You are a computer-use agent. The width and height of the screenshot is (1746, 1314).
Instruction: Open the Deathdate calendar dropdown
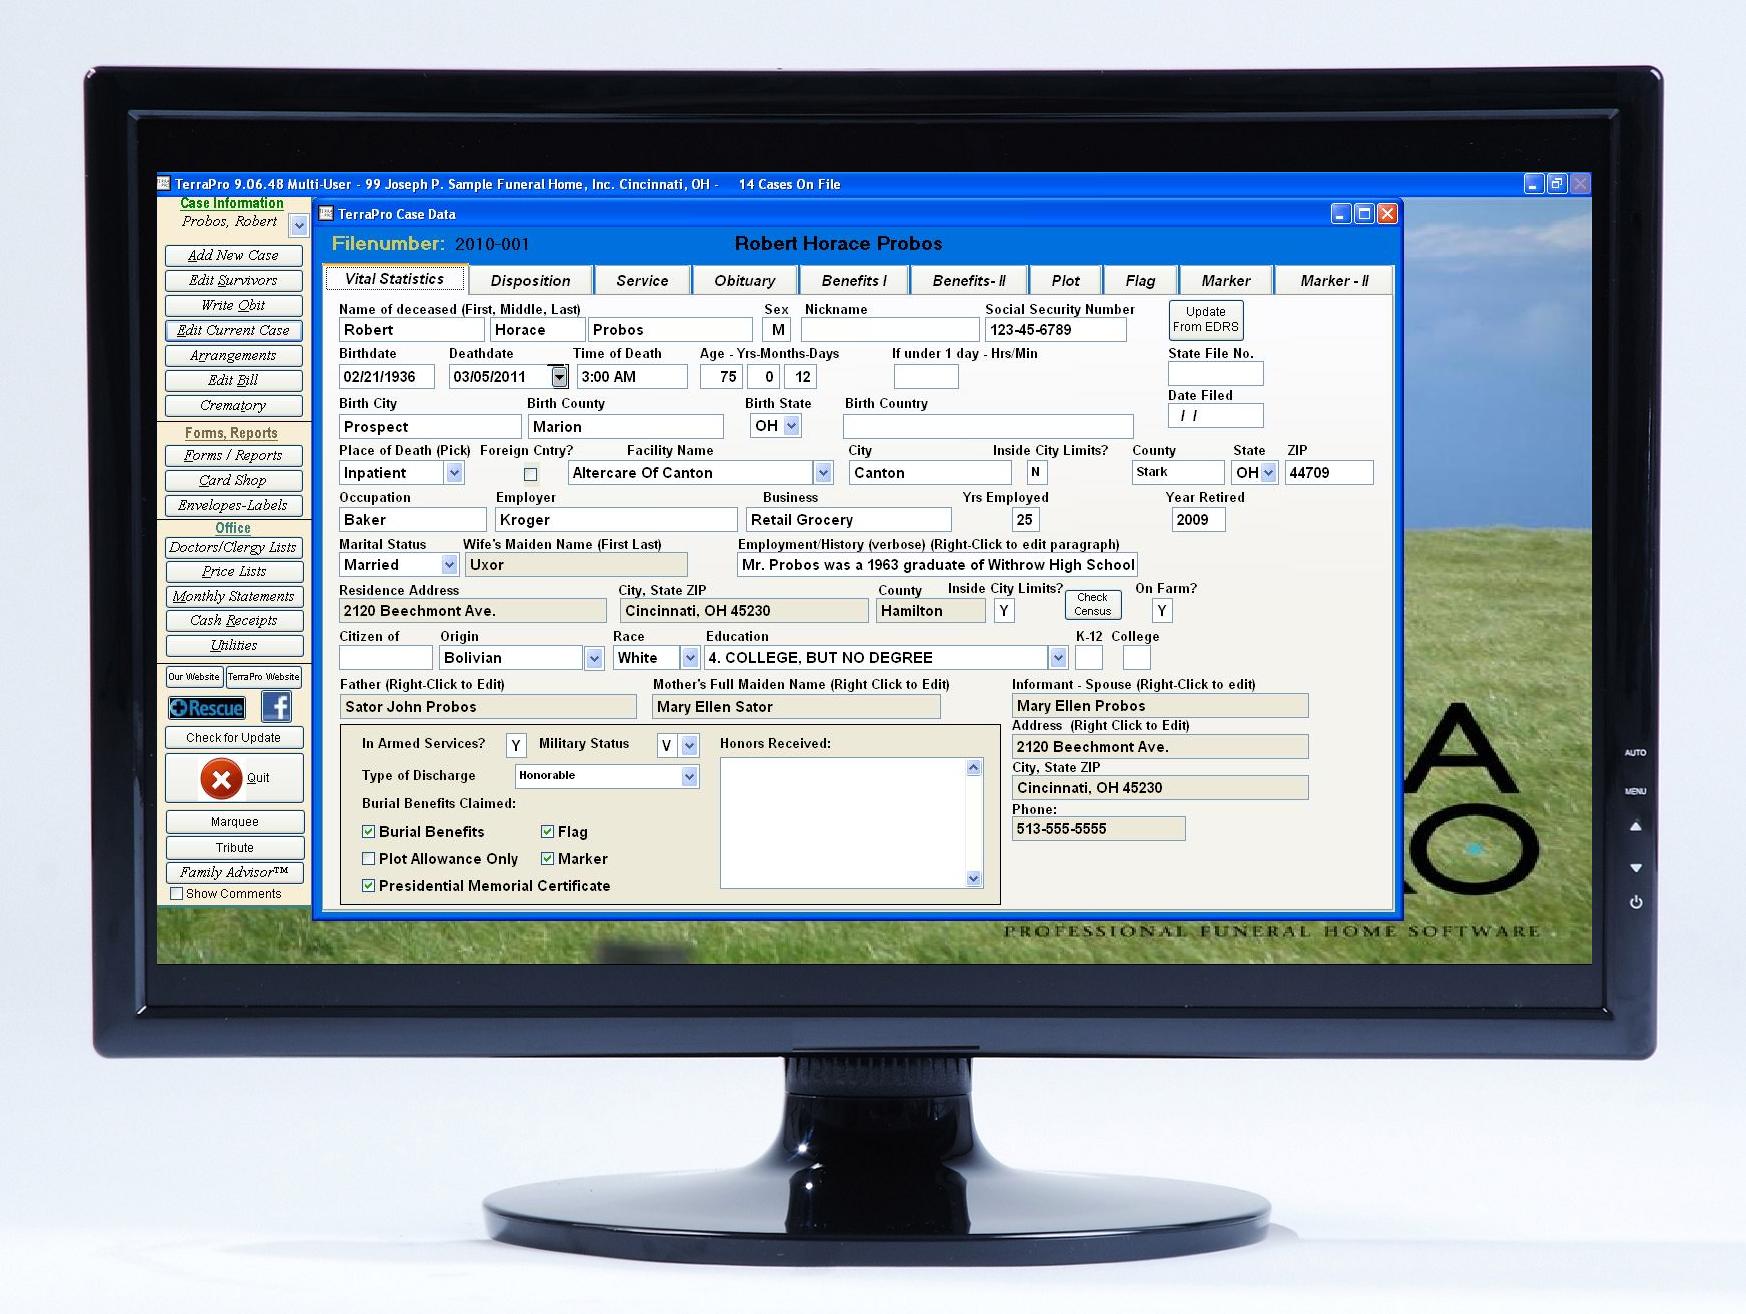click(559, 377)
